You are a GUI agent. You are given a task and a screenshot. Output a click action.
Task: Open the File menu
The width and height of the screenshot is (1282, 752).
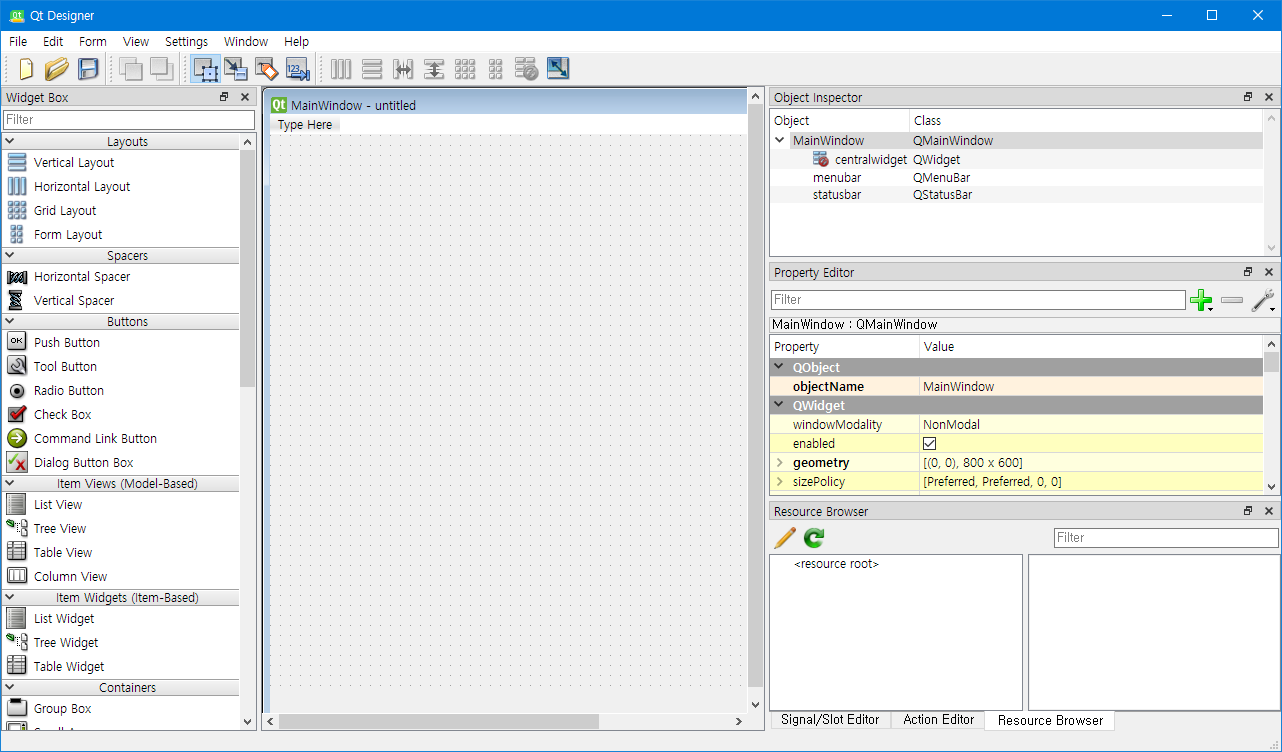pyautogui.click(x=18, y=42)
